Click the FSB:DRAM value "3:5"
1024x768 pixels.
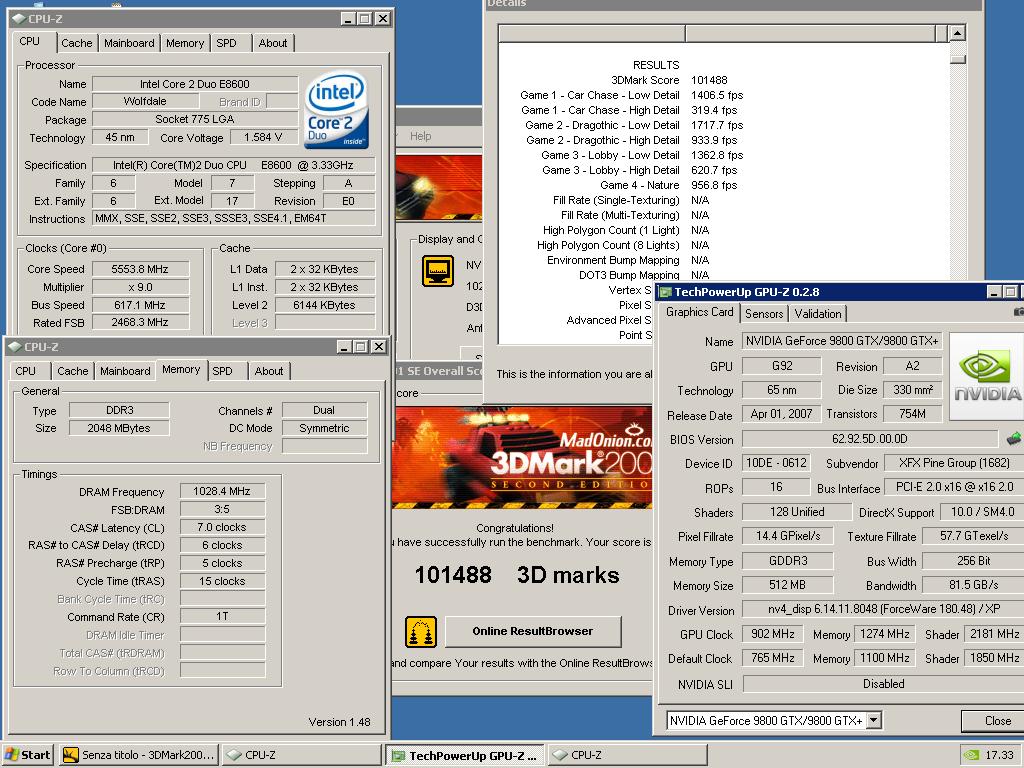(222, 509)
